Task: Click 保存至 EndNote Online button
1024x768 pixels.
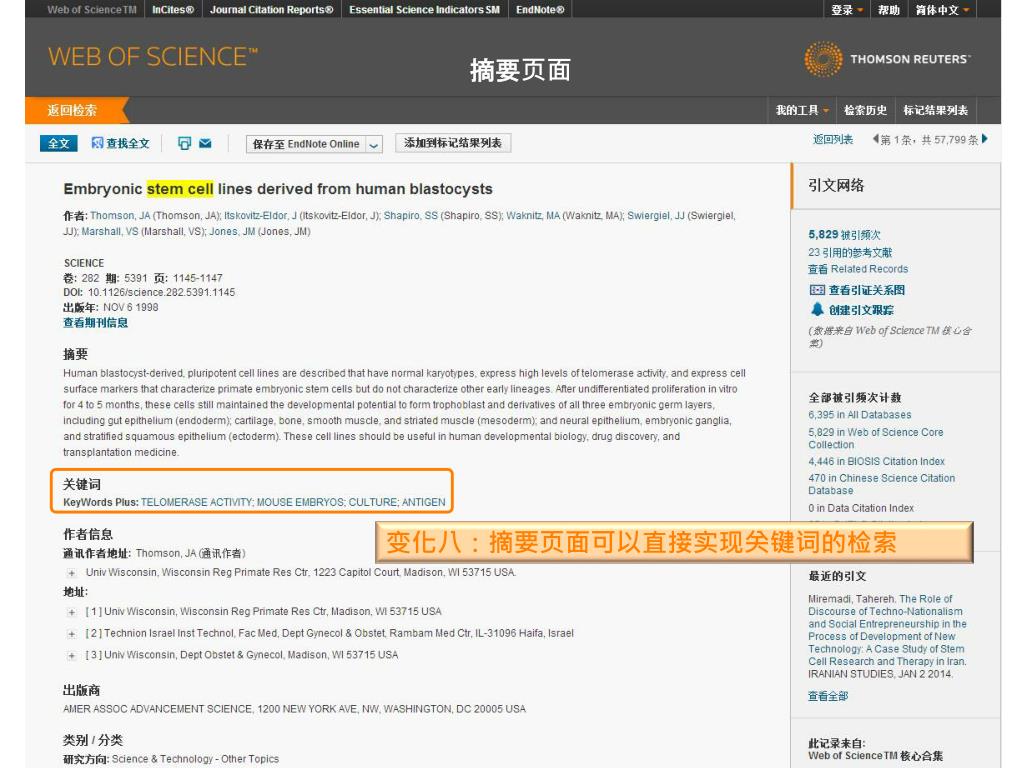Action: pyautogui.click(x=306, y=144)
